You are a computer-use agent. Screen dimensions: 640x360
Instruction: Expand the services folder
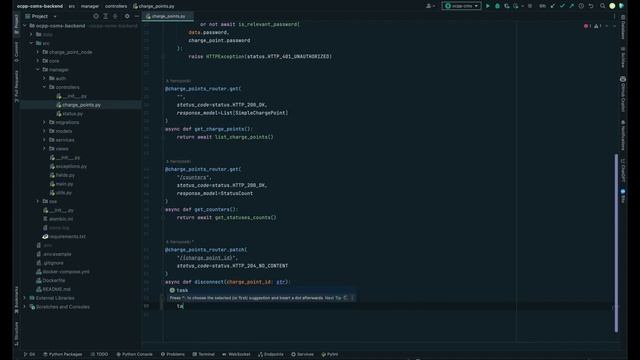pos(44,140)
